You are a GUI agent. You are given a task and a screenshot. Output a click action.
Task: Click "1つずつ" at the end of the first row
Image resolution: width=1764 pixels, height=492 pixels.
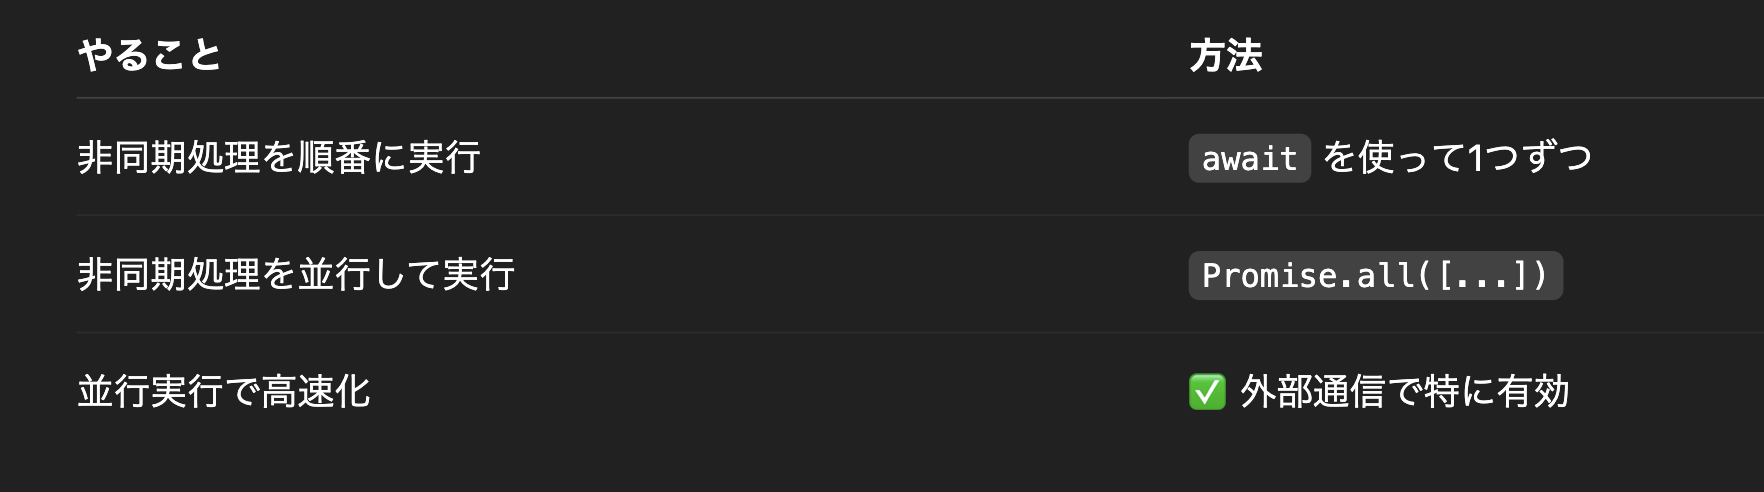(x=1529, y=158)
